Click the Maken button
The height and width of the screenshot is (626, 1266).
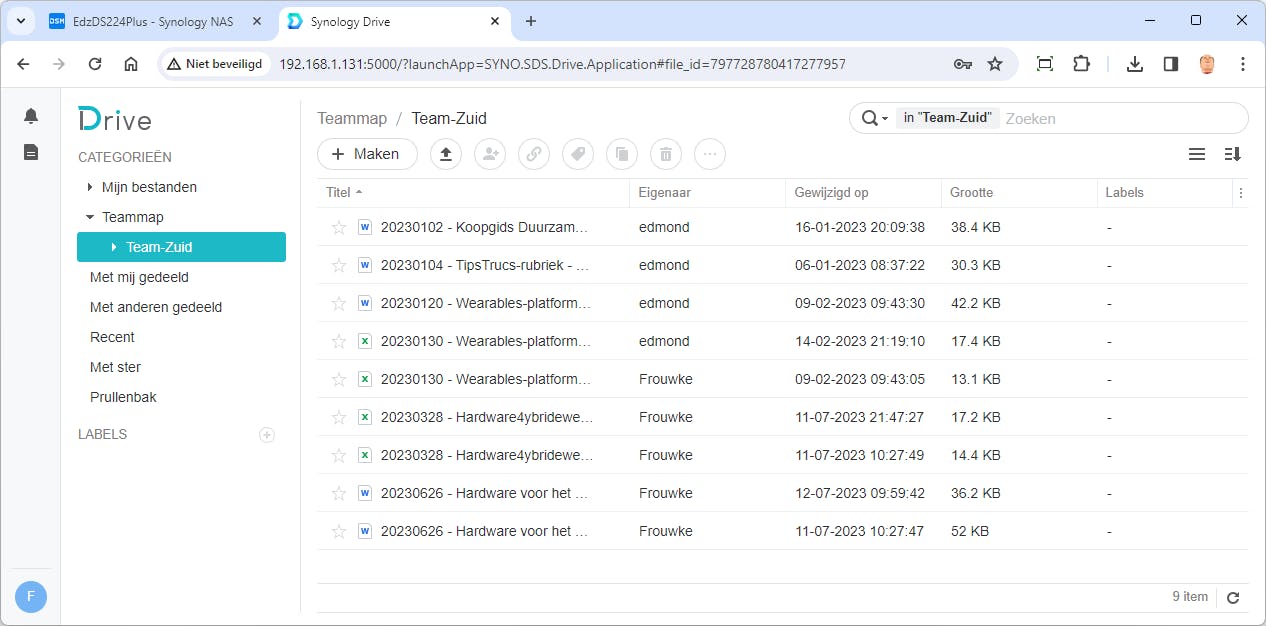(367, 154)
